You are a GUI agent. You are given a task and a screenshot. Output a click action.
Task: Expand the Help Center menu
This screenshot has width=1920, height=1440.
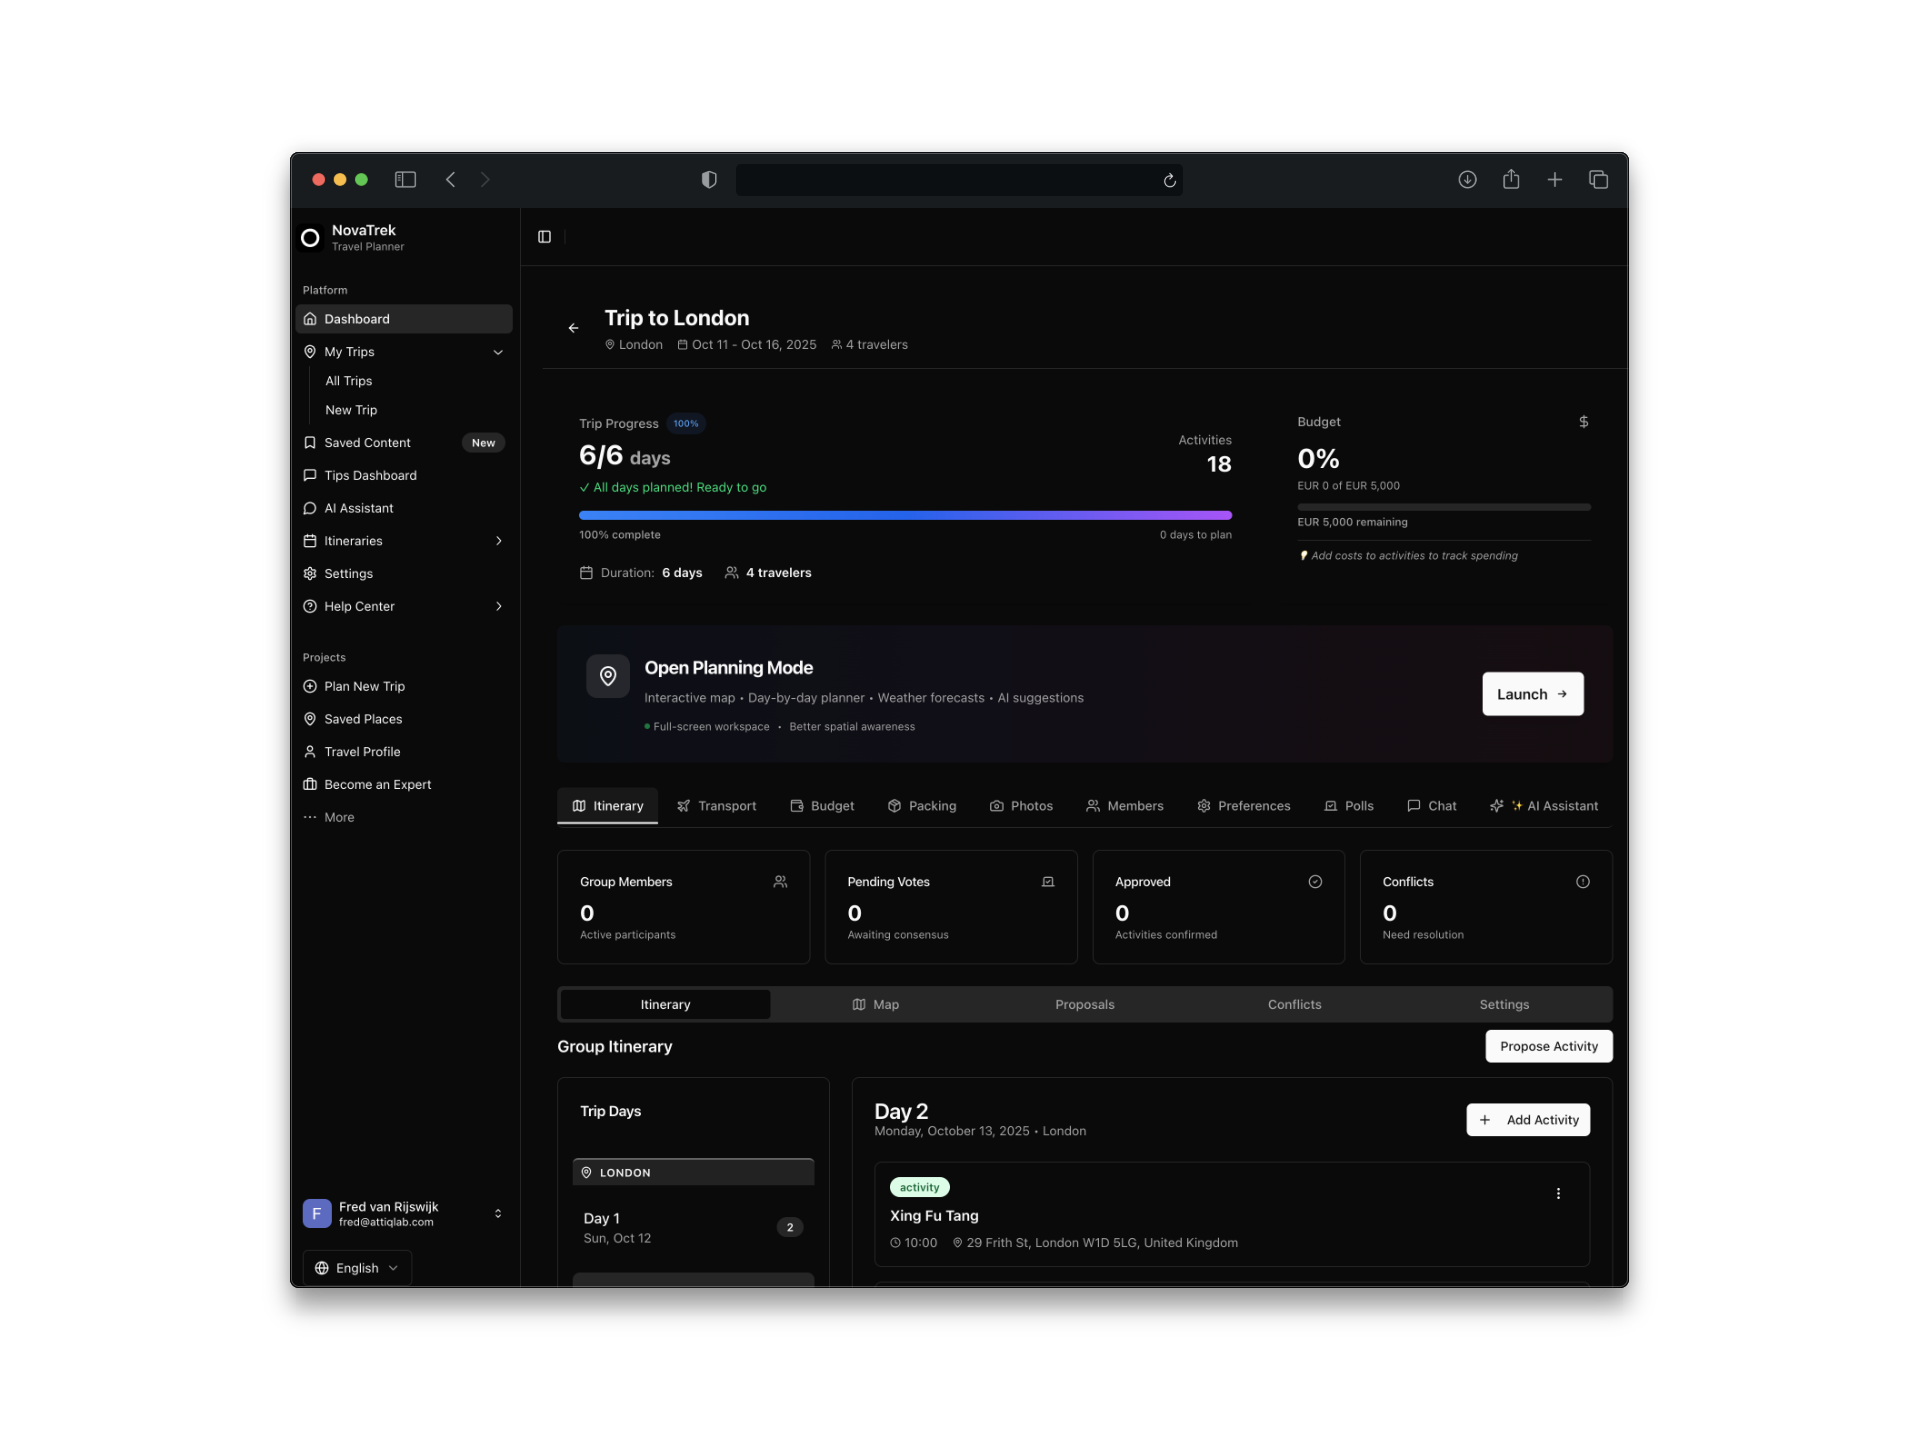coord(498,607)
